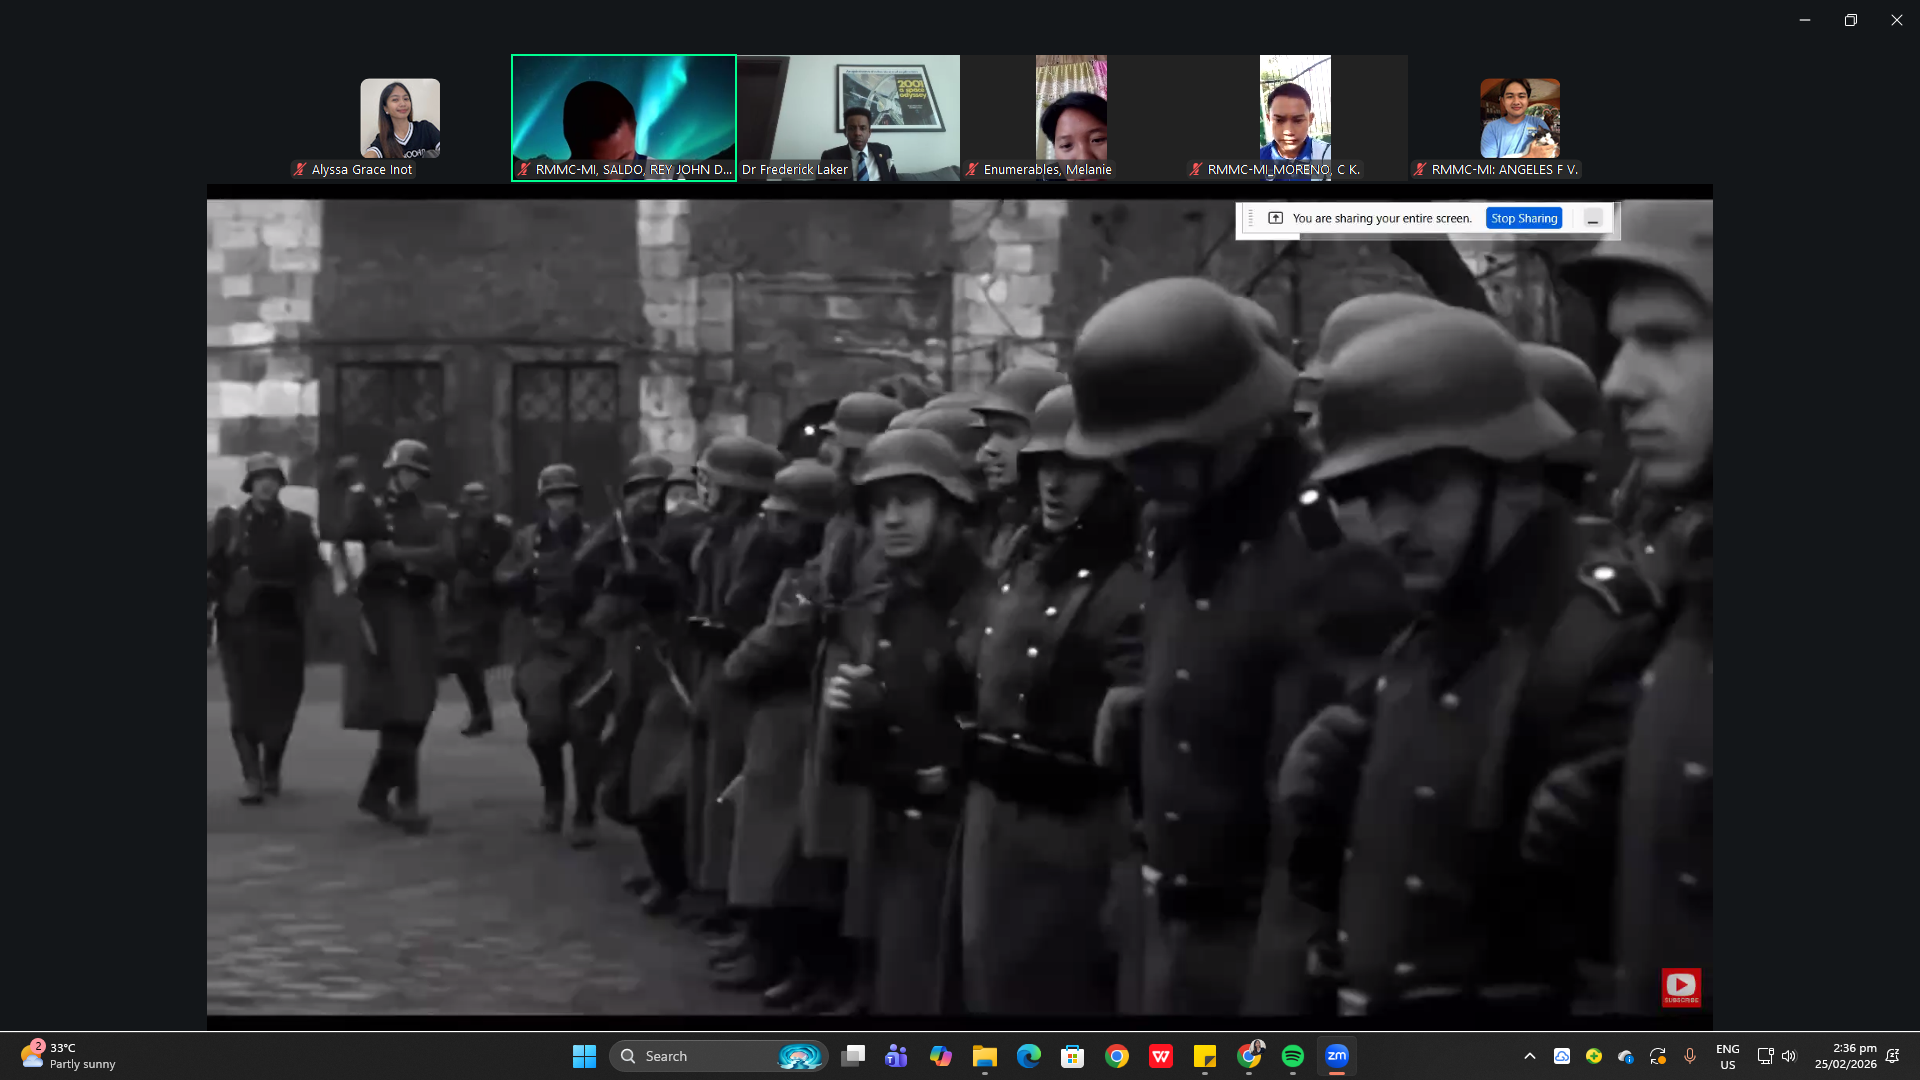Open the clock and date flyout
The width and height of the screenshot is (1920, 1080).
pos(1845,1056)
